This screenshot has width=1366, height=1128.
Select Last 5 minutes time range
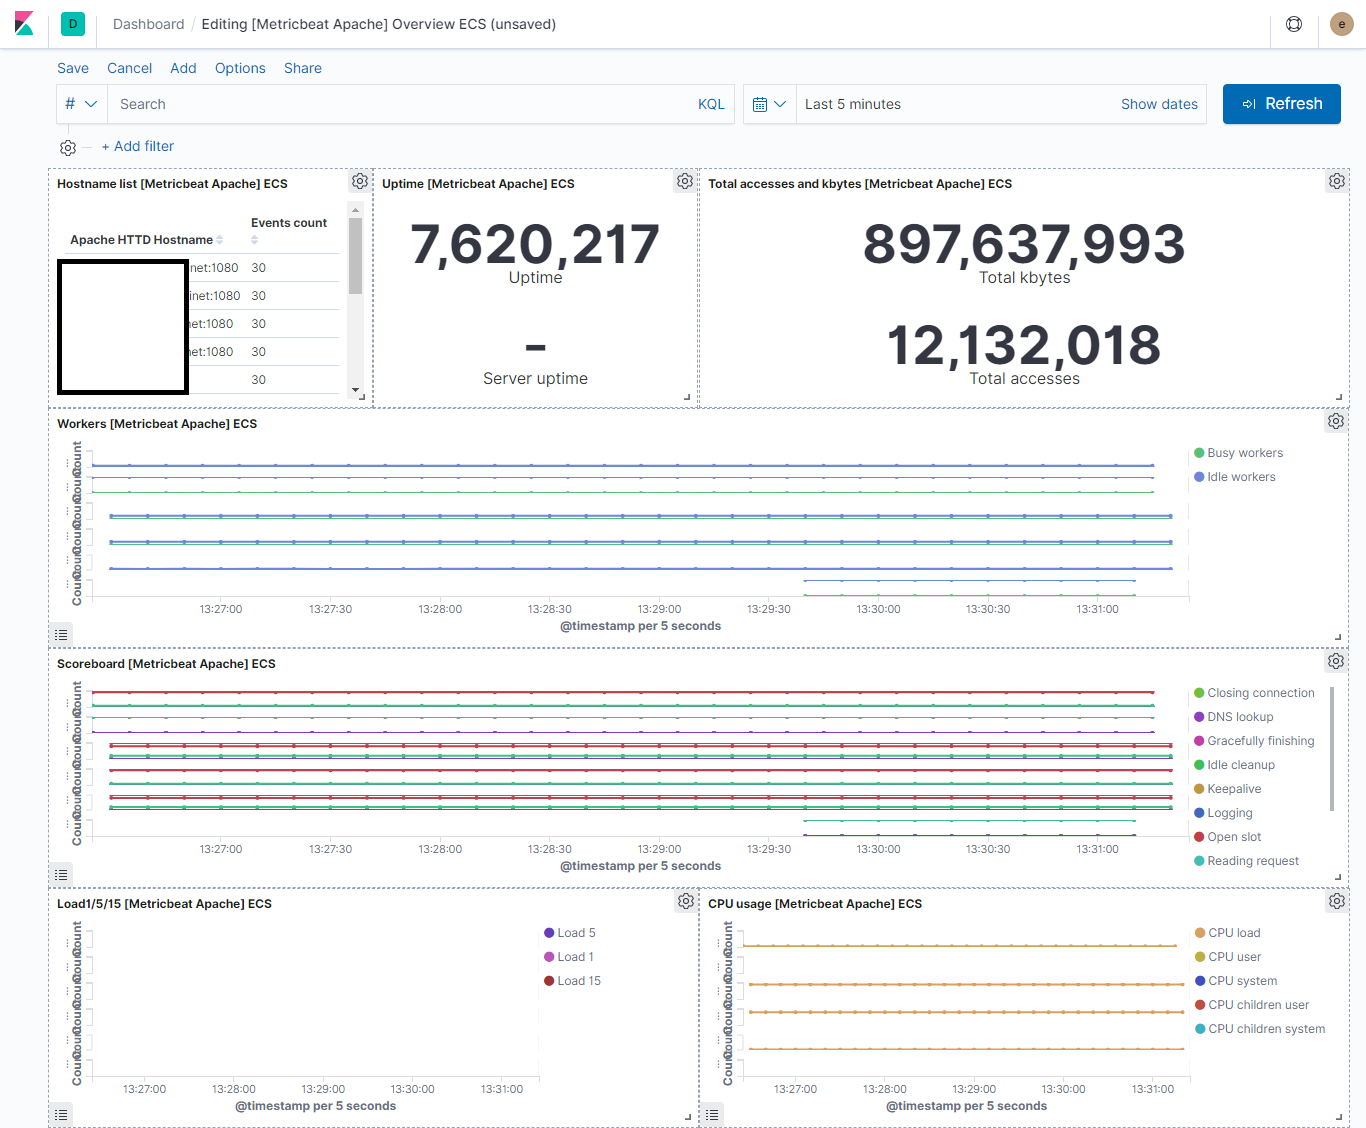[853, 104]
